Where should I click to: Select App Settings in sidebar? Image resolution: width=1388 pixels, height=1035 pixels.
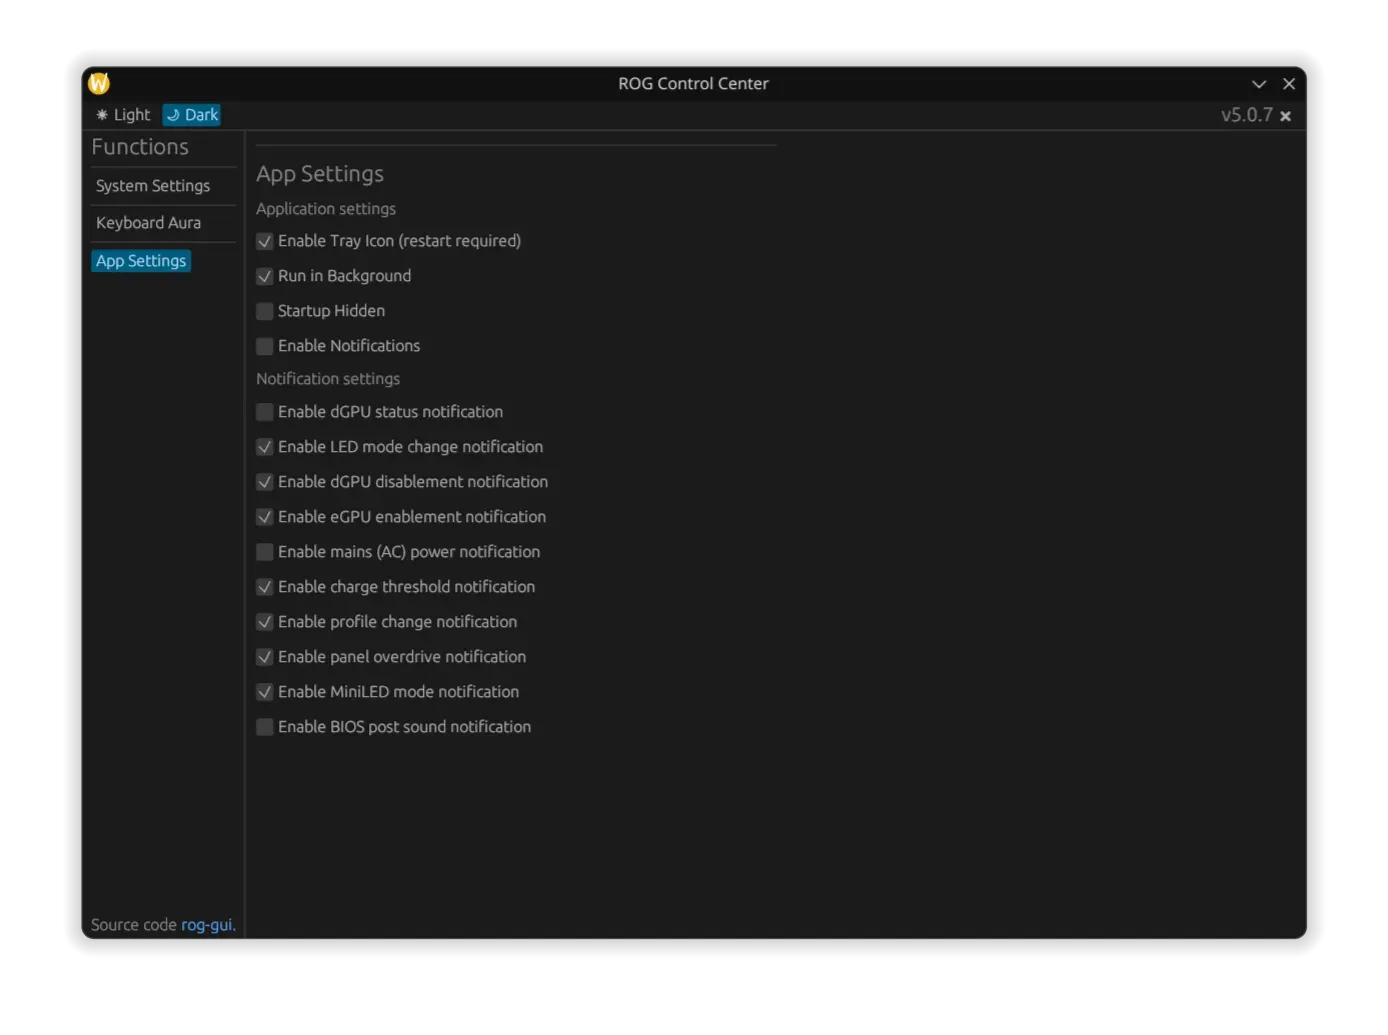pyautogui.click(x=141, y=261)
